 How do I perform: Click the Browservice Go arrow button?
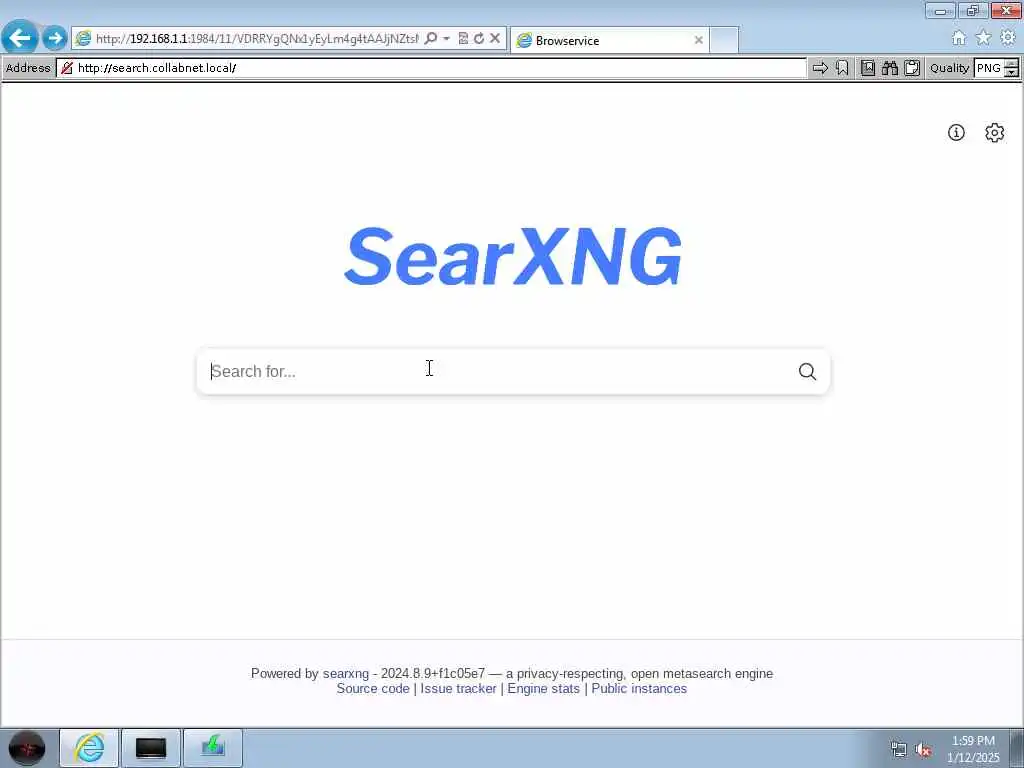pos(820,68)
